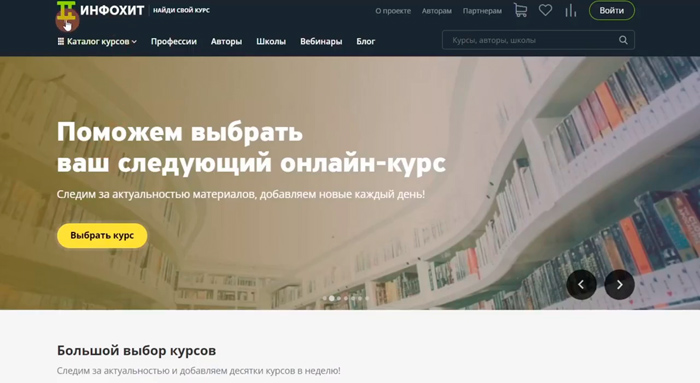Click the search magnifier icon
The image size is (700, 383).
pyautogui.click(x=623, y=40)
